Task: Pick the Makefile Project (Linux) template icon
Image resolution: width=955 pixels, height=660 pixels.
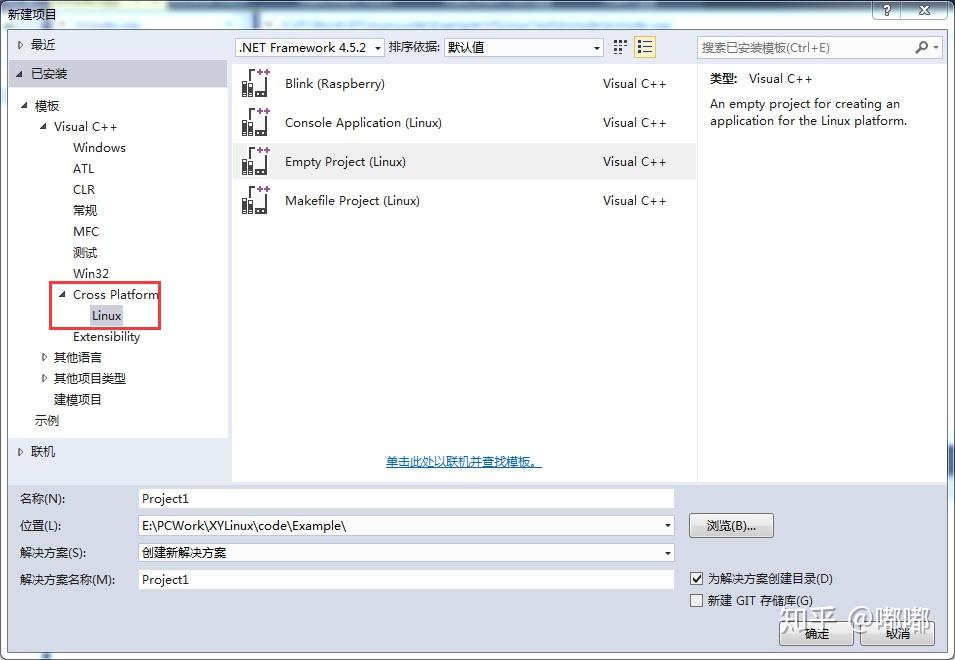Action: pos(255,200)
